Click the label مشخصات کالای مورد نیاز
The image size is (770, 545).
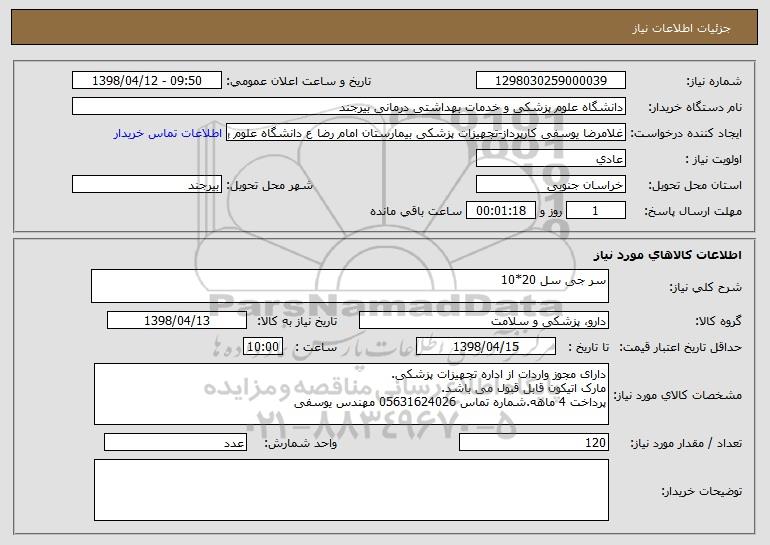[678, 395]
